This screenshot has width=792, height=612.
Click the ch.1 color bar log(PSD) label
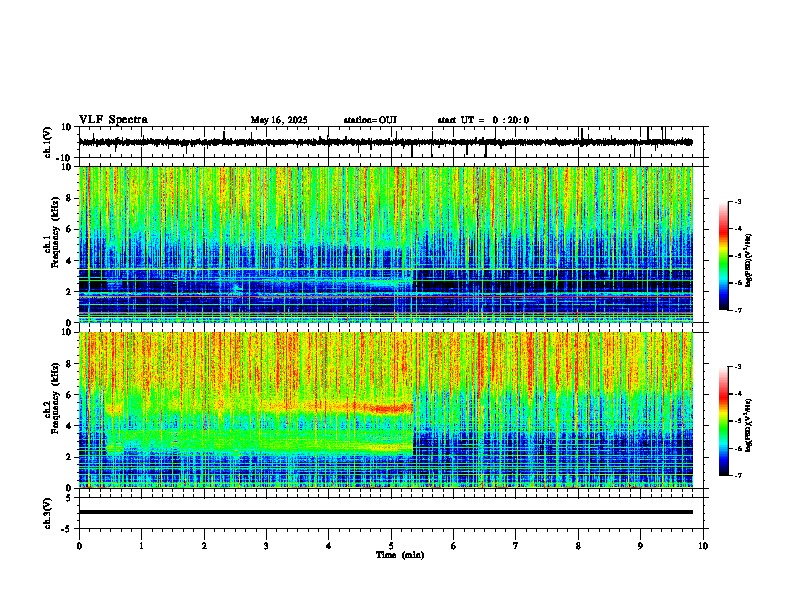click(749, 261)
